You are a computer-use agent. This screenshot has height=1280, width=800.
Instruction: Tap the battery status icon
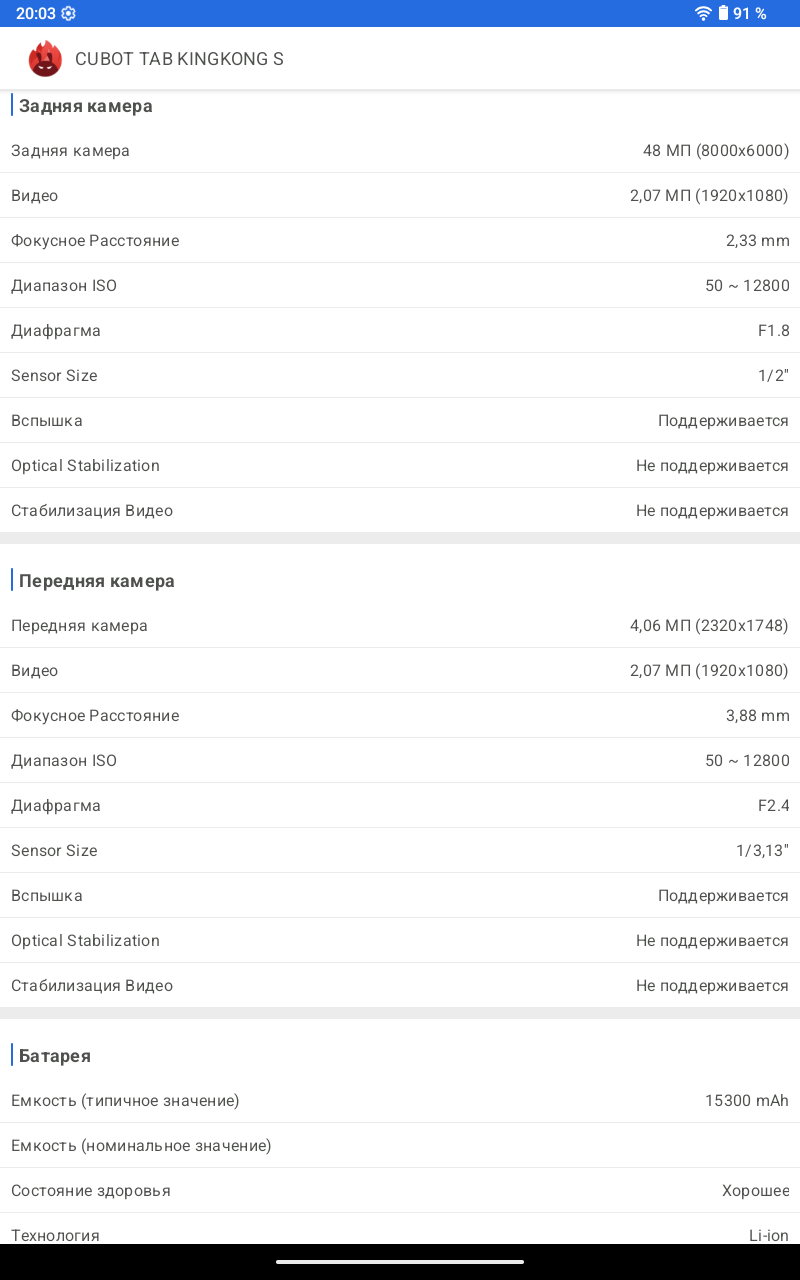[723, 13]
